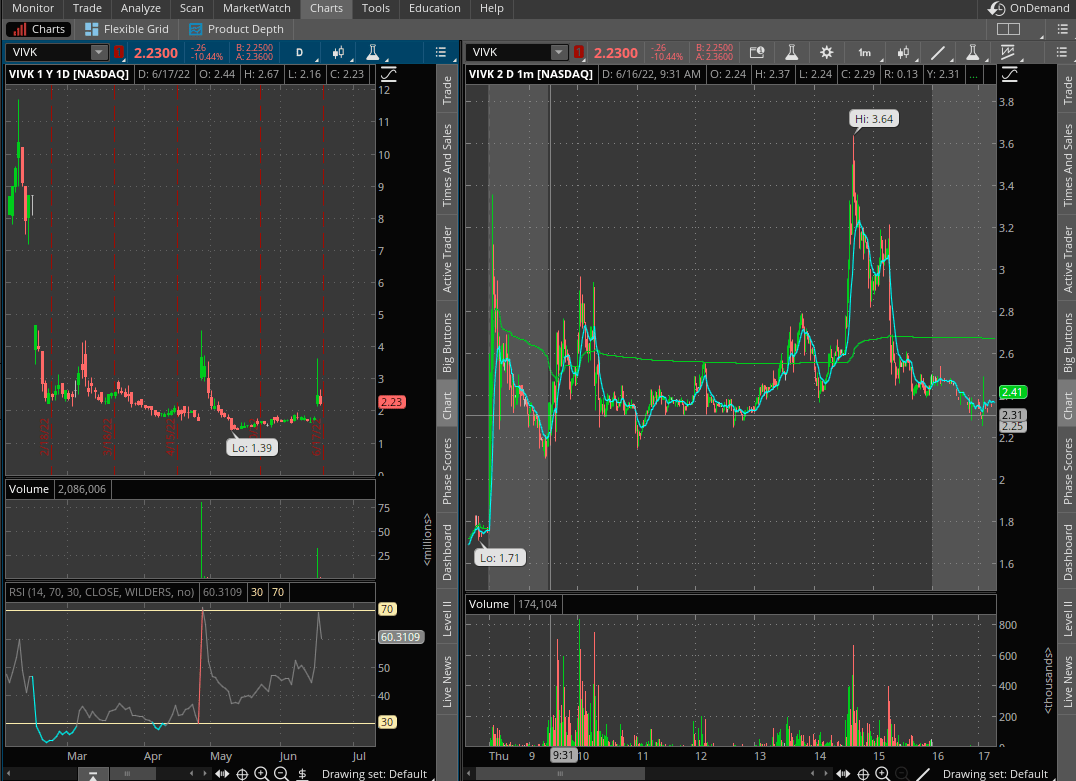Select the line drawing tool icon

938,53
